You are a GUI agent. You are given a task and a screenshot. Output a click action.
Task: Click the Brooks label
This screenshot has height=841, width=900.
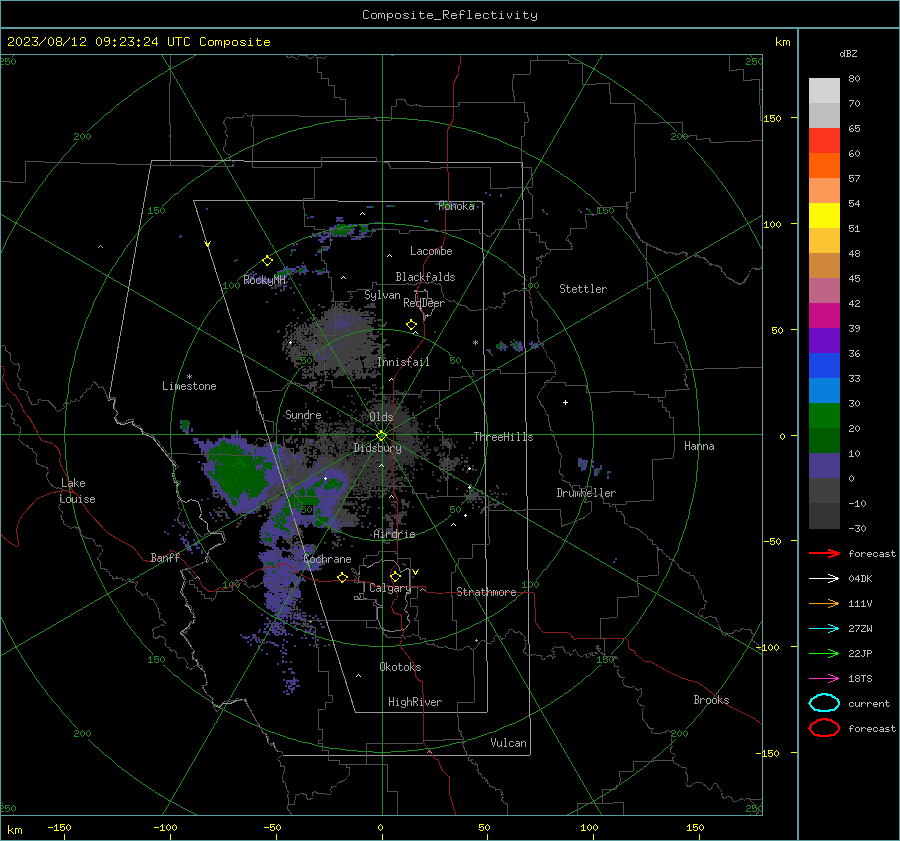click(711, 700)
